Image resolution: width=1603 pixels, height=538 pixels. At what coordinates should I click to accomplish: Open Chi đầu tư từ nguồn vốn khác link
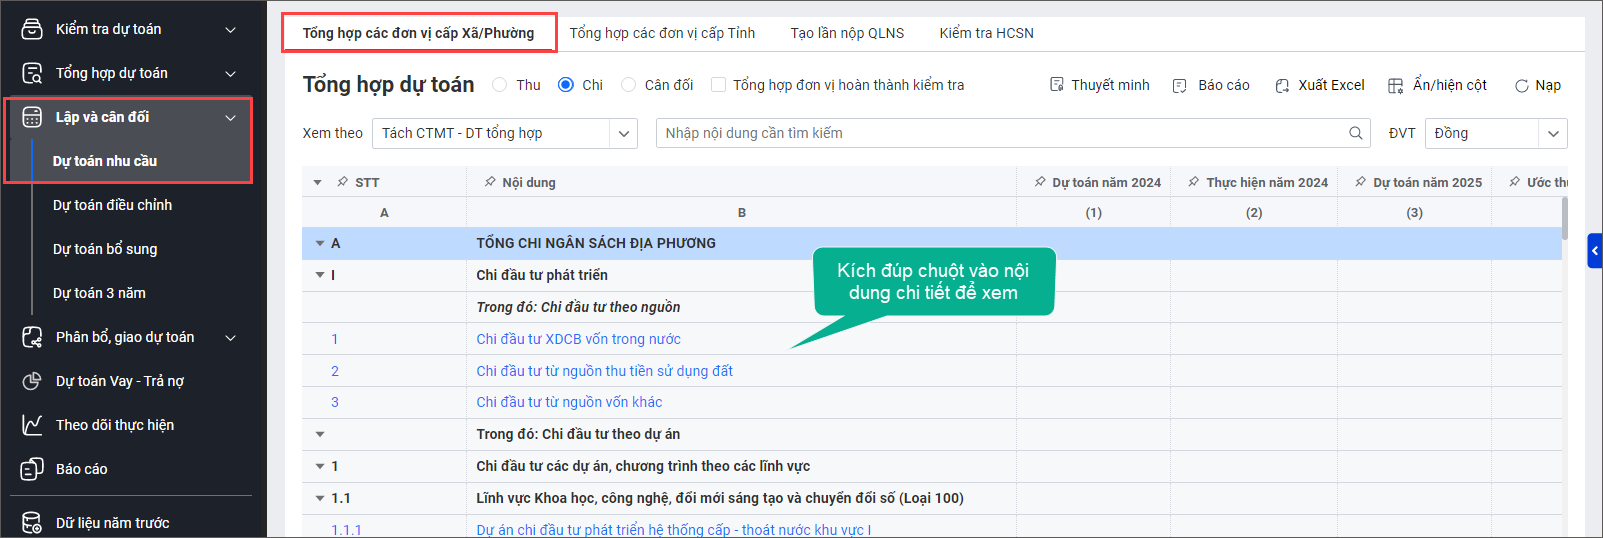[569, 402]
